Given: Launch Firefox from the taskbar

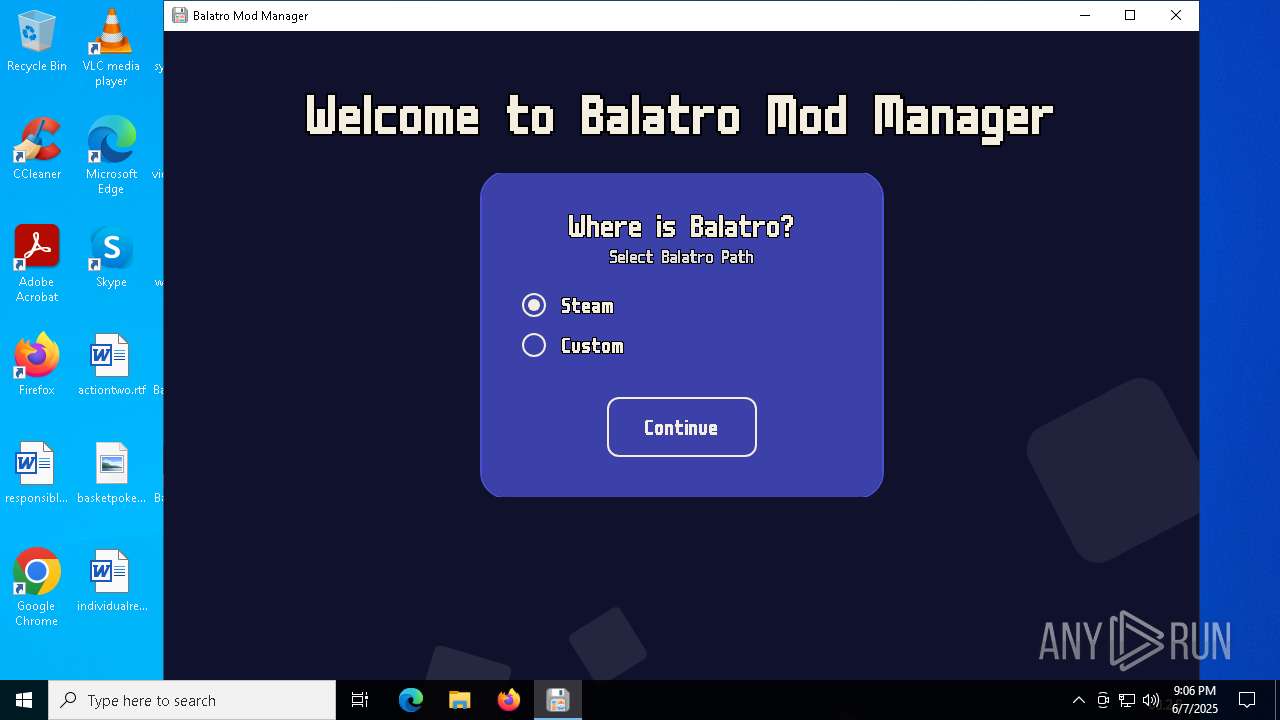Looking at the screenshot, I should [x=509, y=700].
